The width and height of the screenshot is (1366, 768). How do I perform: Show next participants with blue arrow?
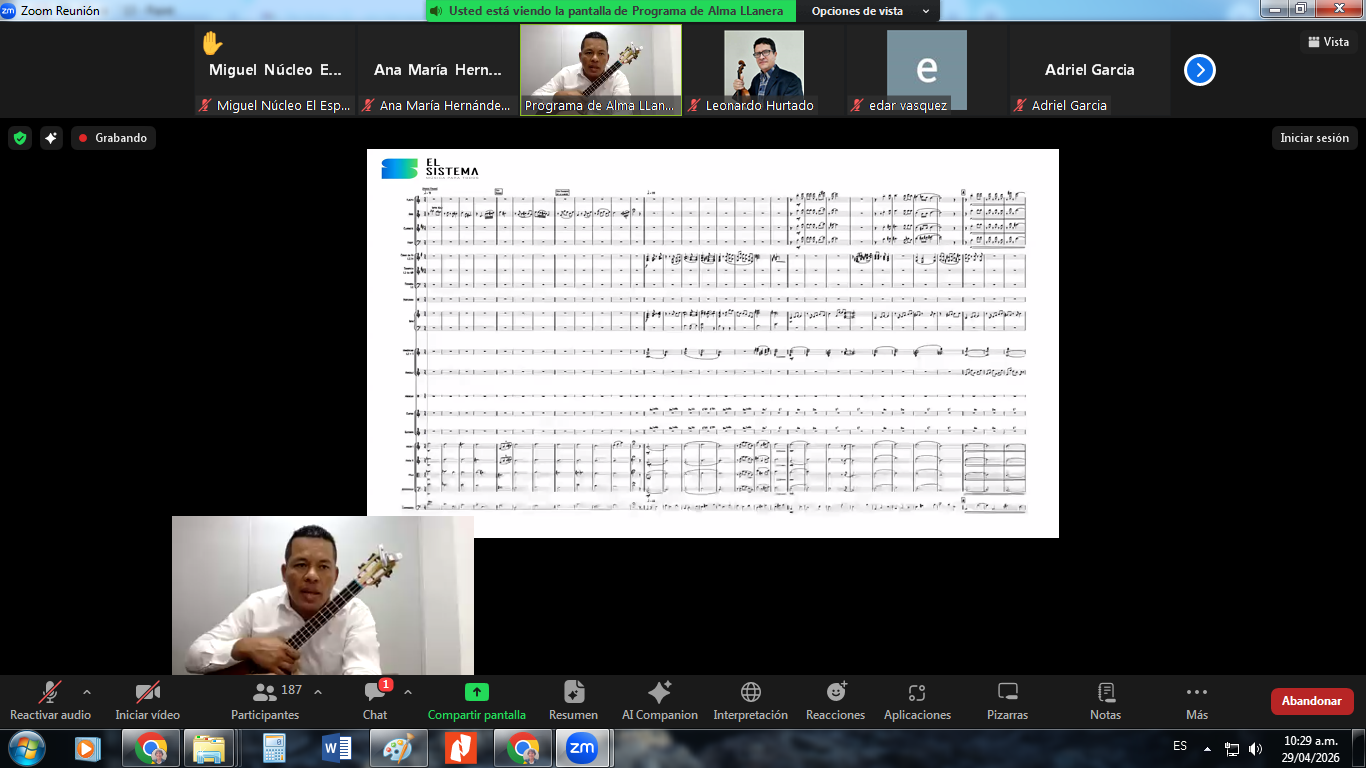point(1200,70)
